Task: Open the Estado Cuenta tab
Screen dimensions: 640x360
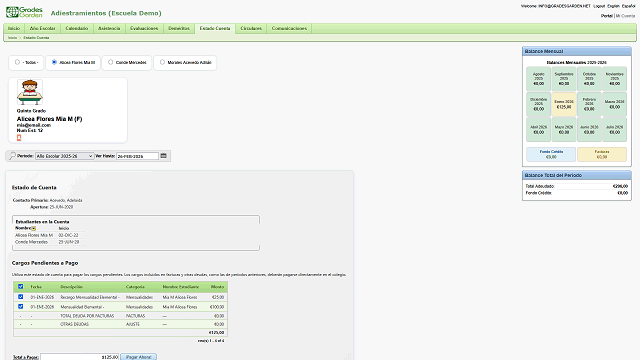Action: click(x=215, y=28)
